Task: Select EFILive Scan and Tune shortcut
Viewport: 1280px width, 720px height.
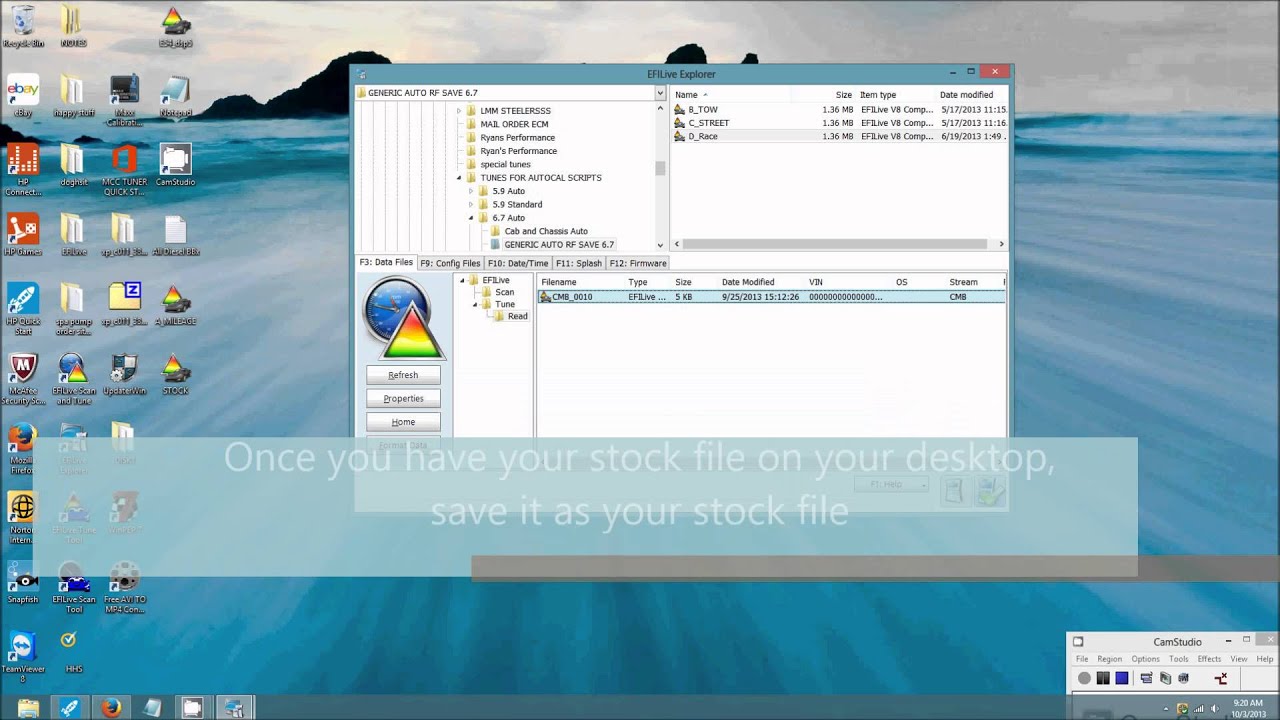Action: point(73,378)
